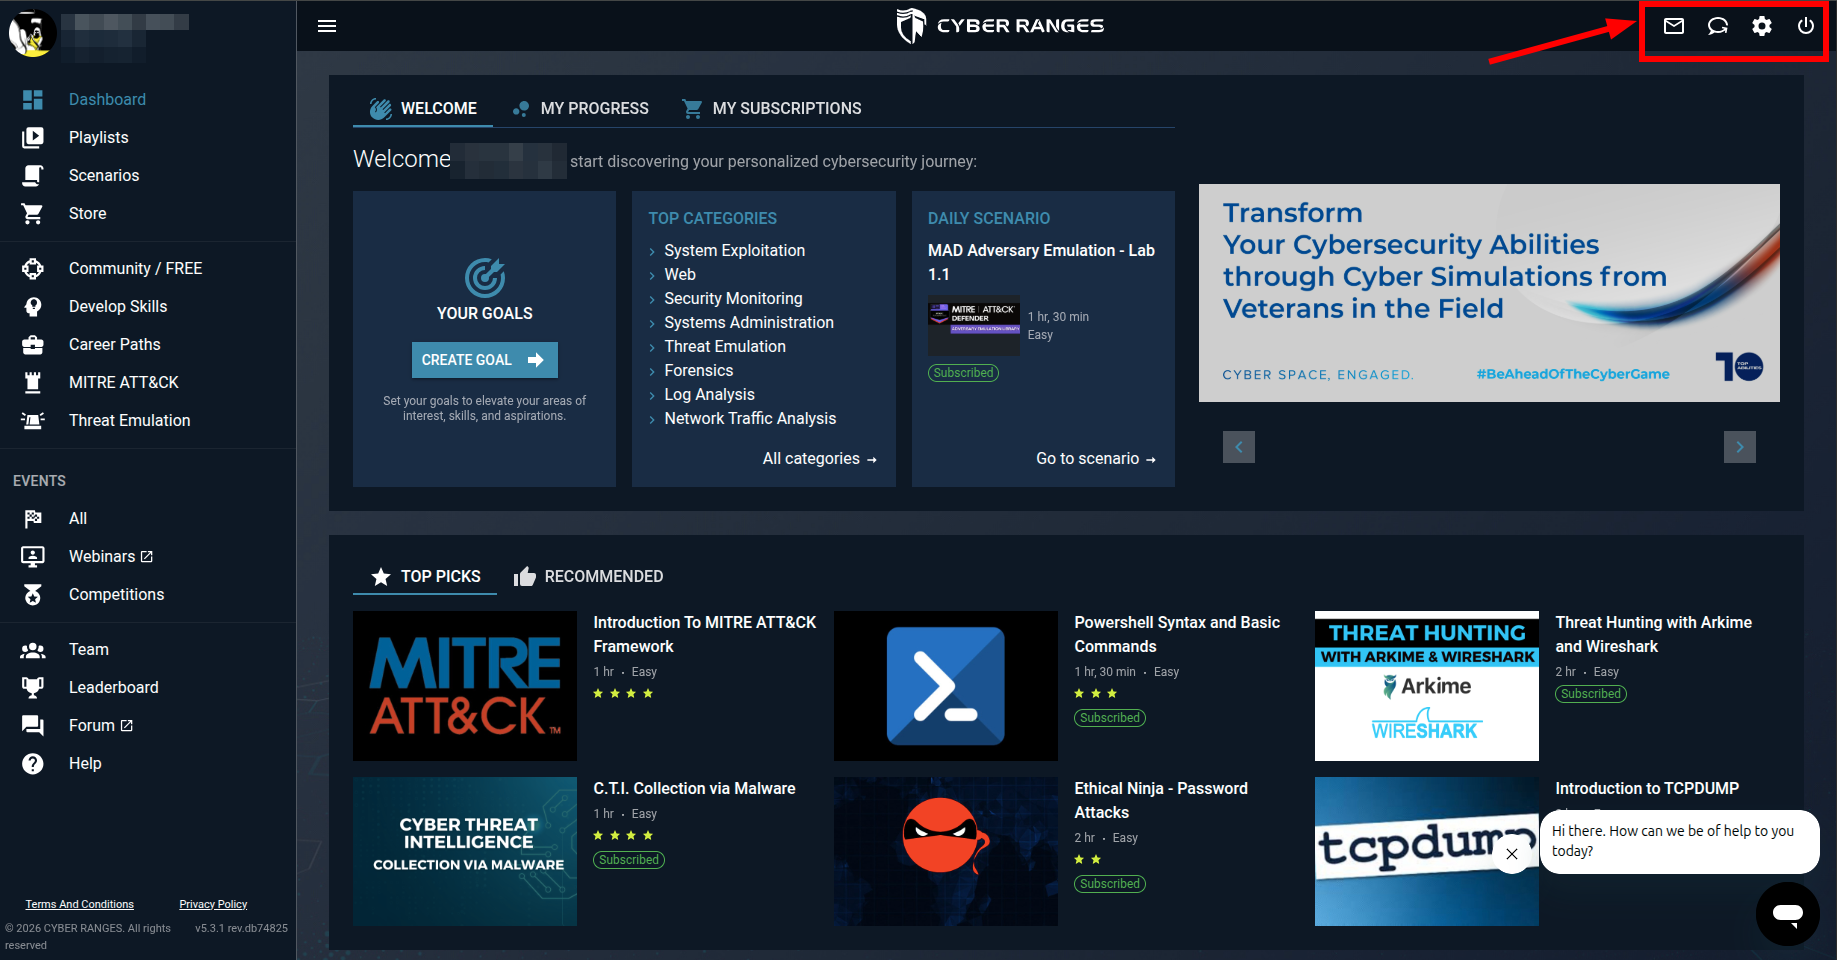This screenshot has width=1837, height=960.
Task: Click the power logout icon
Action: coord(1806,26)
